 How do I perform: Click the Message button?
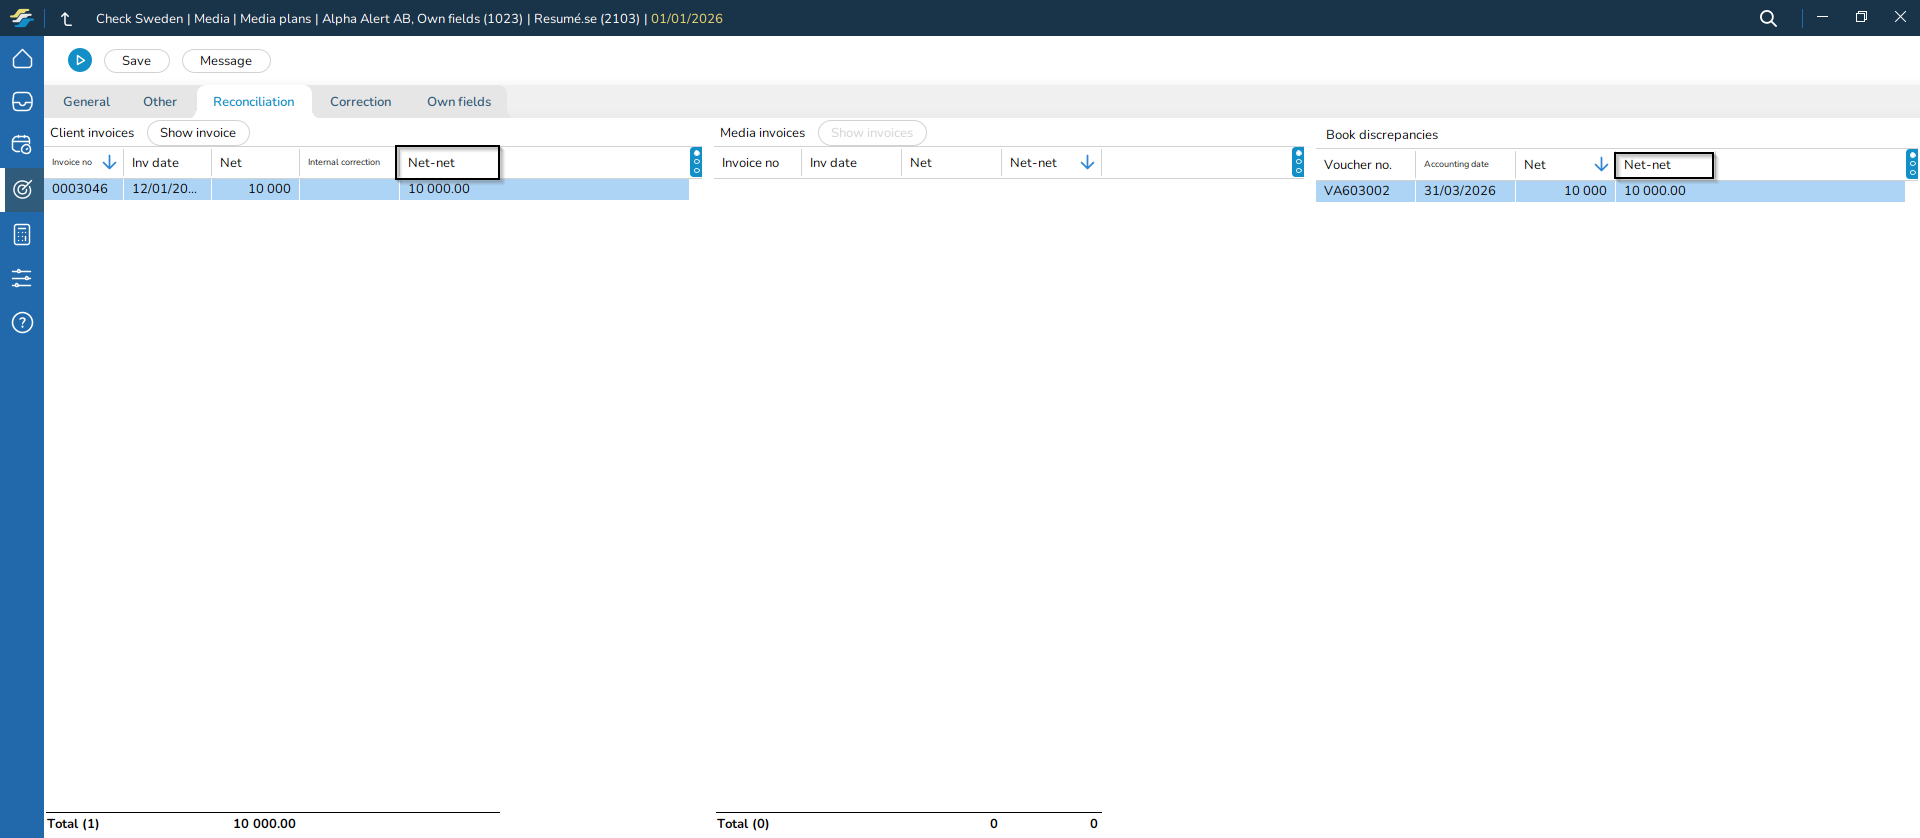click(226, 61)
